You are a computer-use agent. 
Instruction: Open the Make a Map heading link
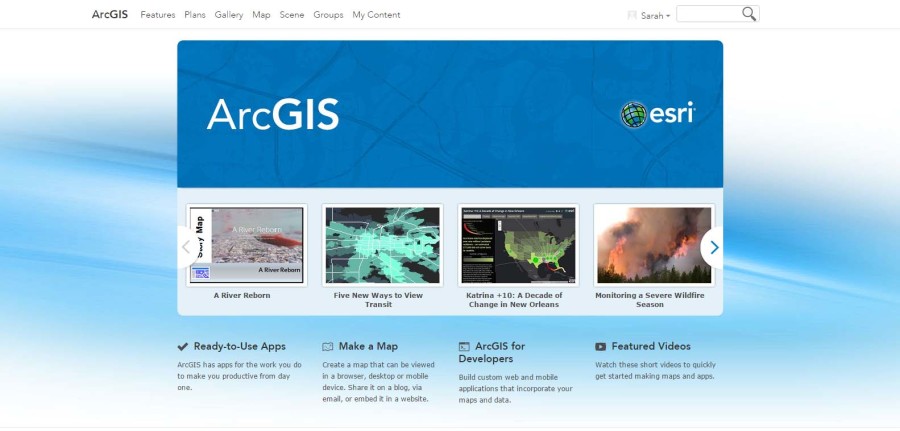368,346
